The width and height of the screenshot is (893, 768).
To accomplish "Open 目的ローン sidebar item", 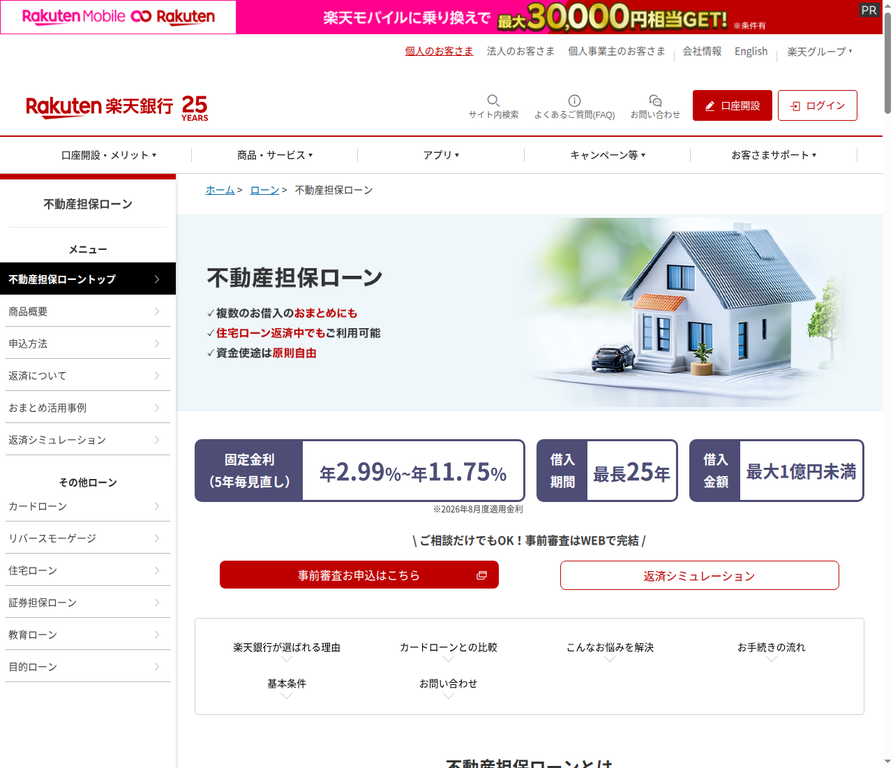I will (x=88, y=667).
